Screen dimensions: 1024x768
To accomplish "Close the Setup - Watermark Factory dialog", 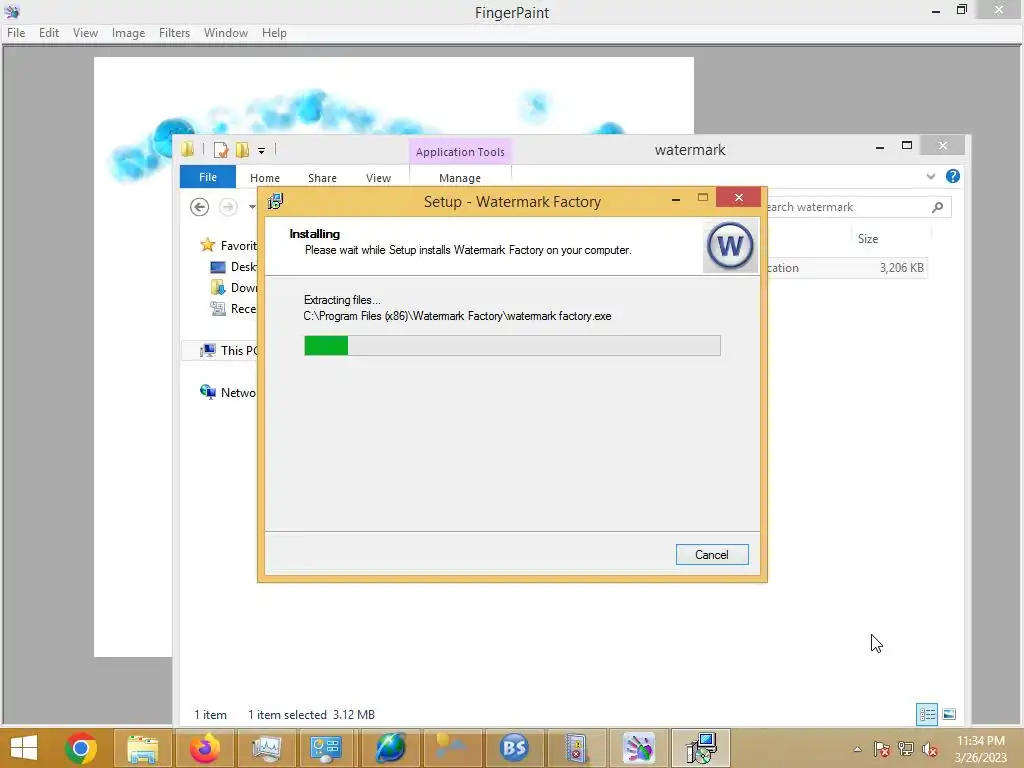I will pyautogui.click(x=739, y=197).
